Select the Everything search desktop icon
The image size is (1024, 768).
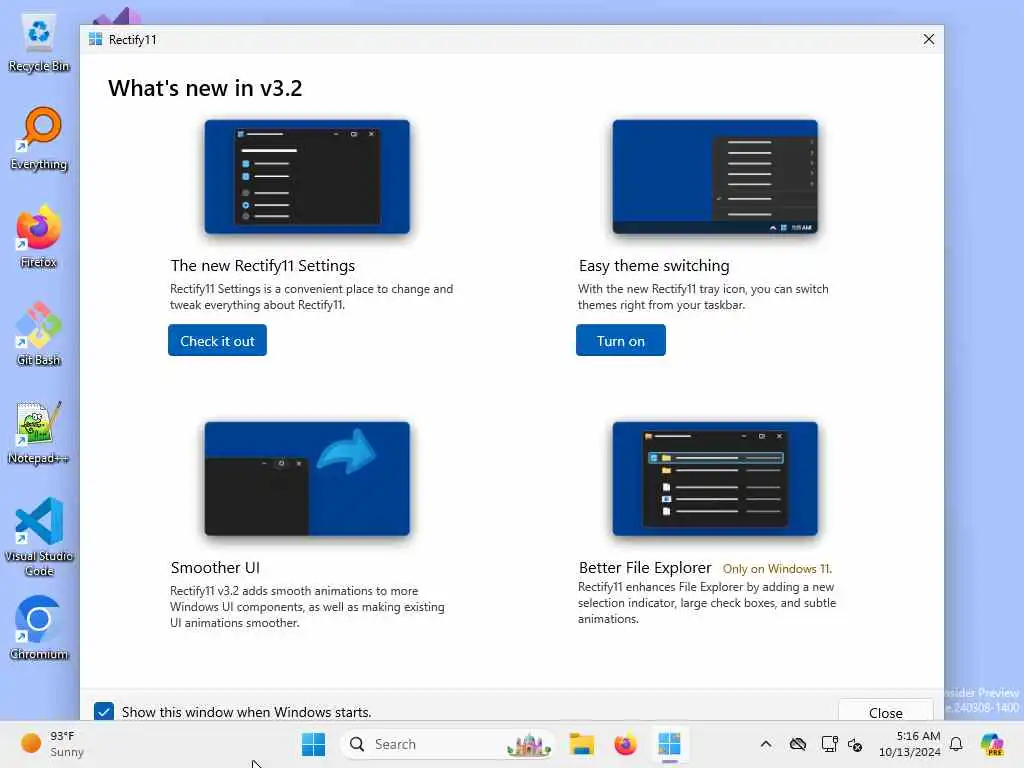39,139
